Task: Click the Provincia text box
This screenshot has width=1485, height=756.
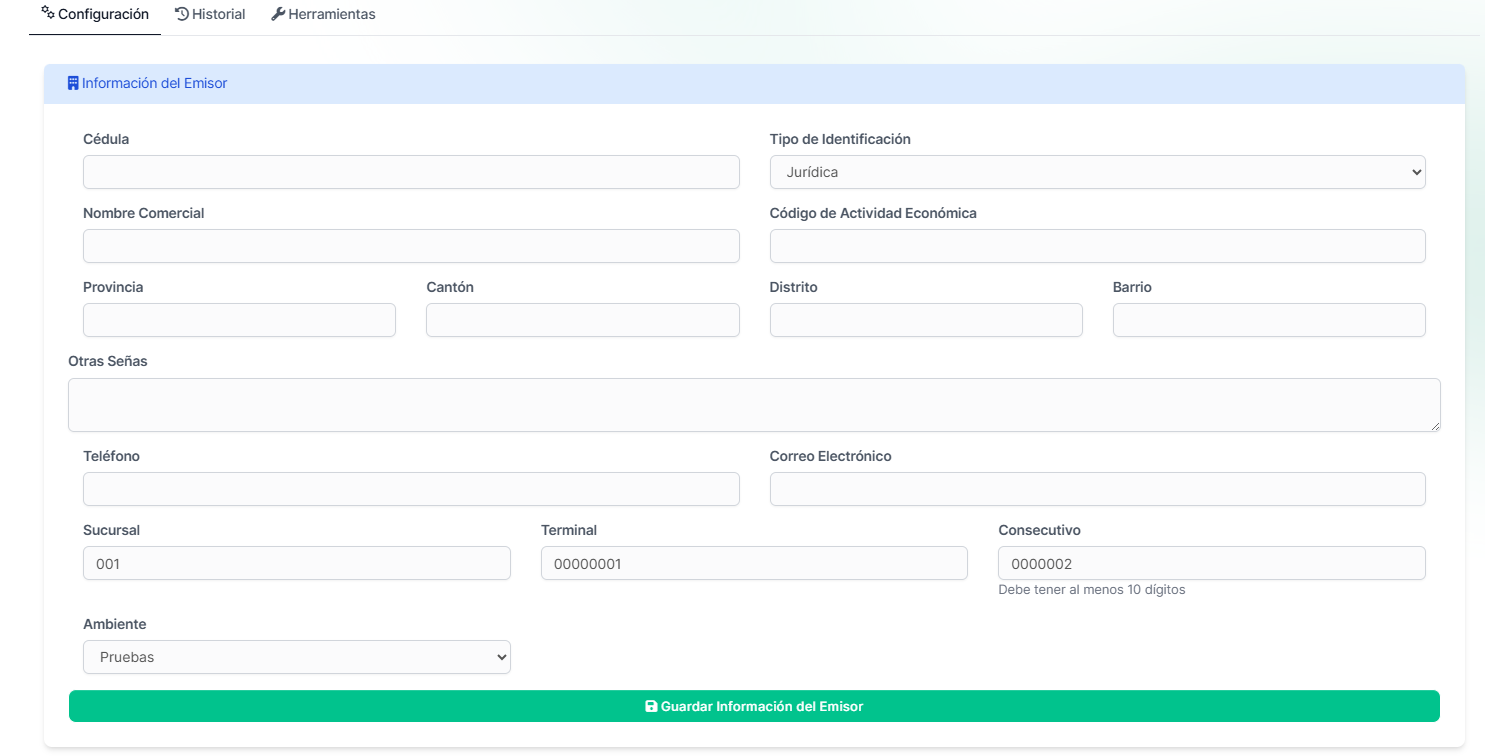Action: 239,320
